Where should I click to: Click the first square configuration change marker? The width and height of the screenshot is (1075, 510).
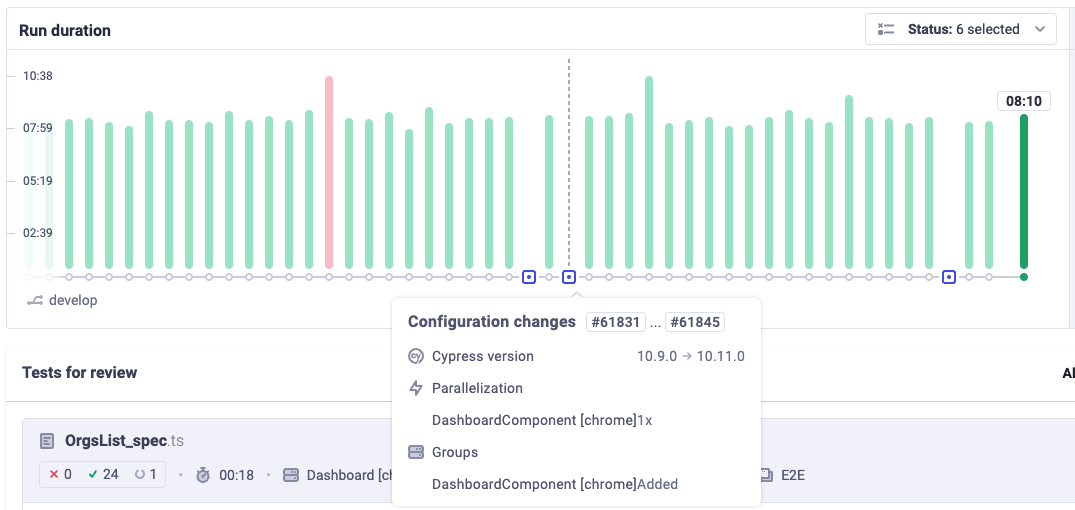click(x=529, y=277)
